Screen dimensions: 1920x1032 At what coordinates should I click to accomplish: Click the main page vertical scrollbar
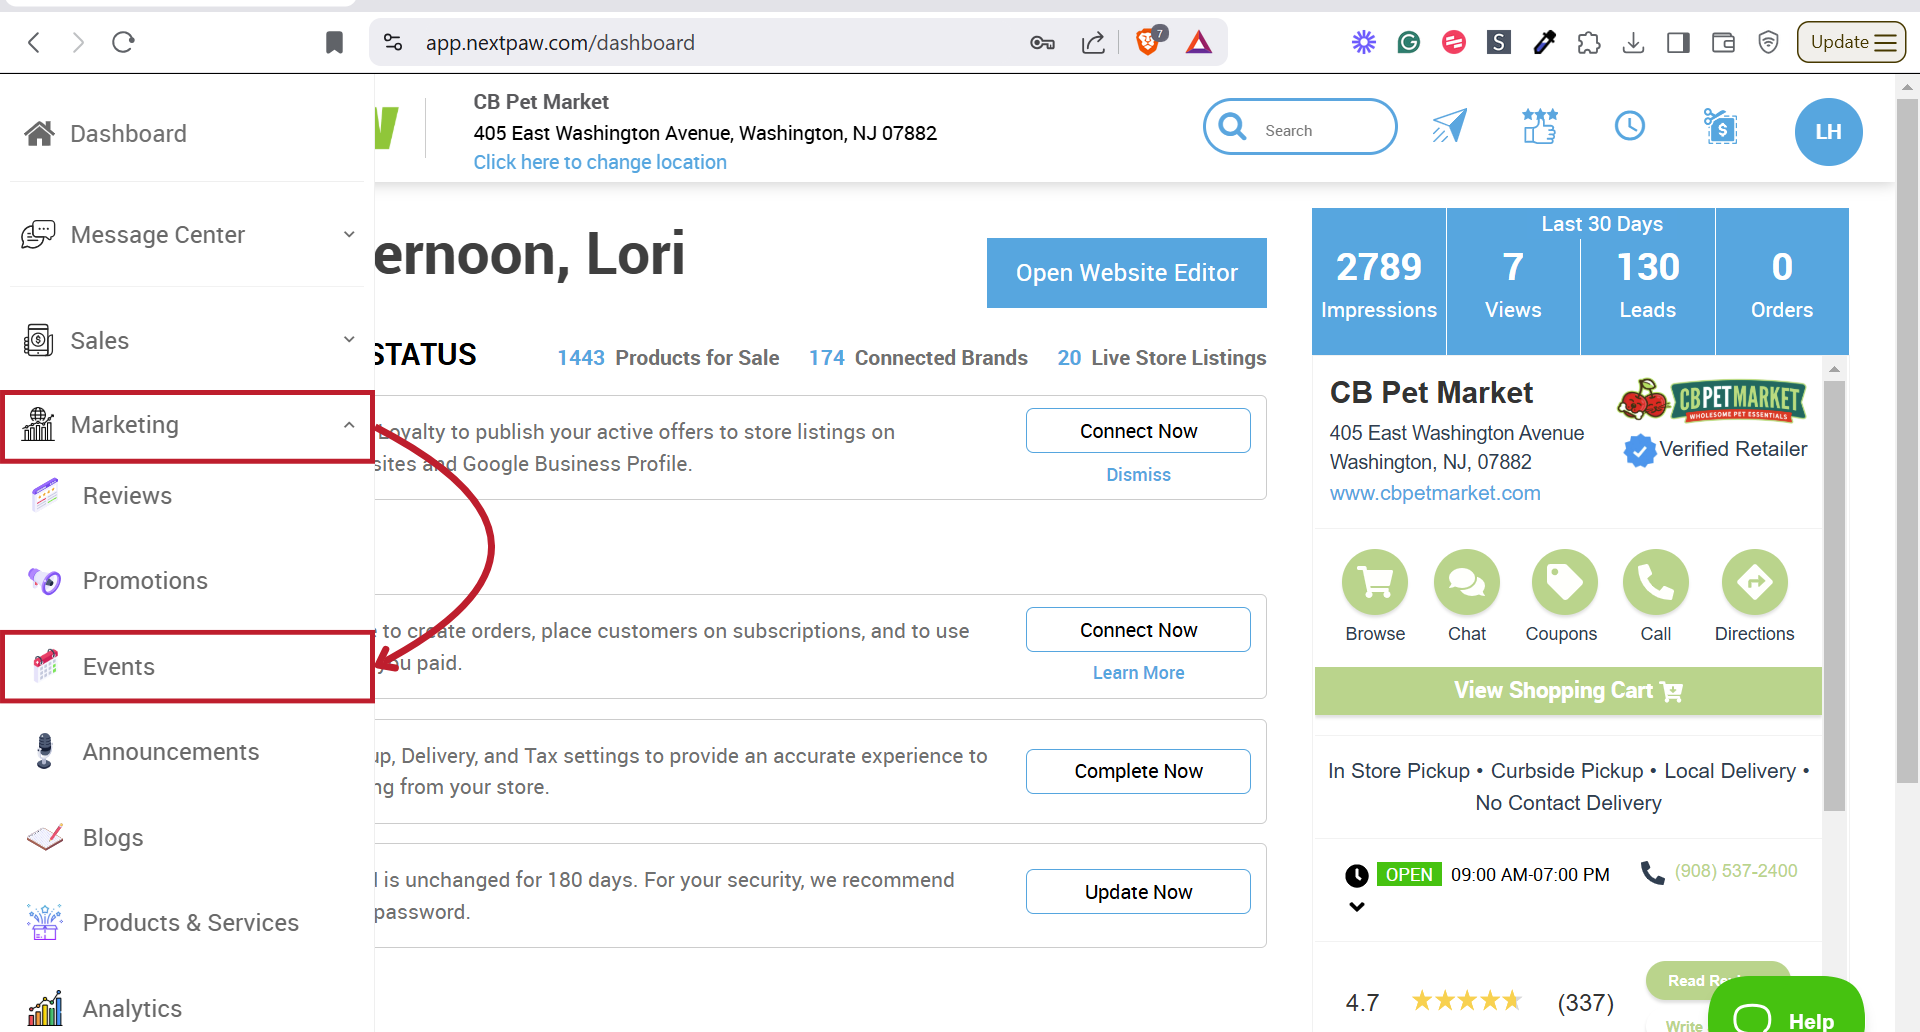pos(1907,440)
